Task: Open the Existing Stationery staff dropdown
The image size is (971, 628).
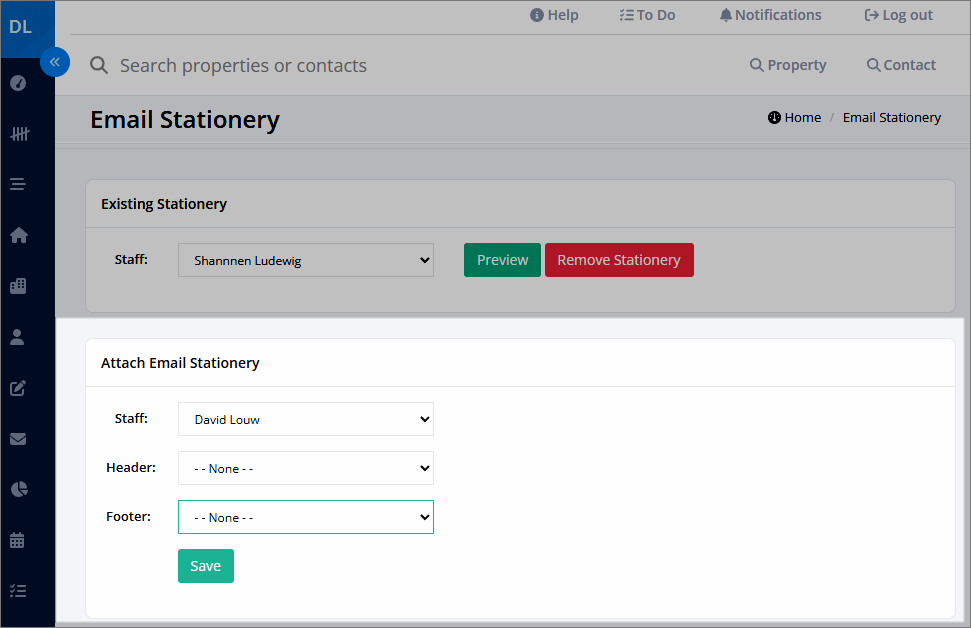Action: point(306,260)
